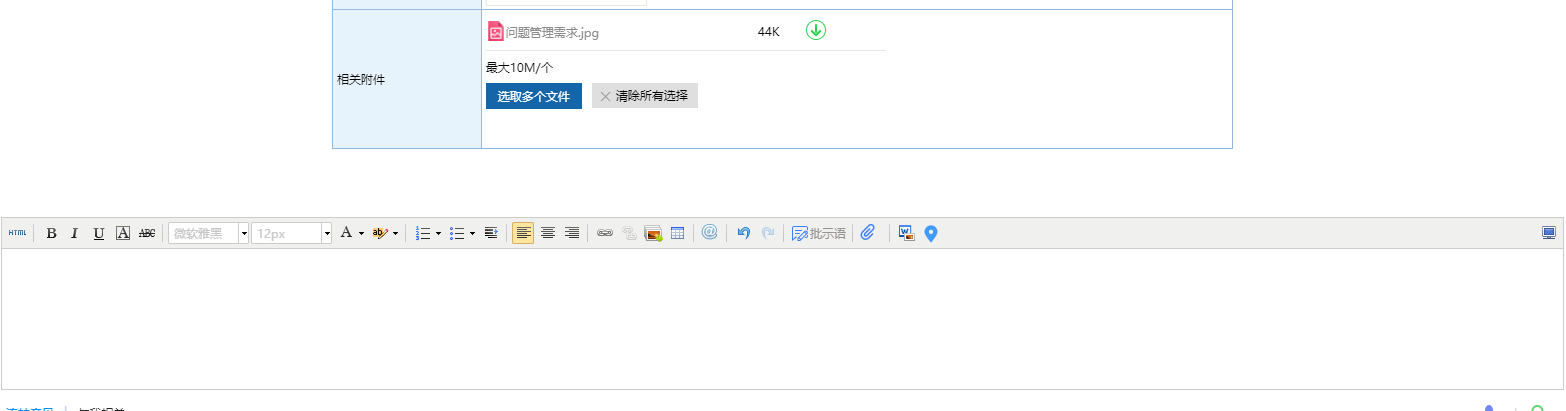This screenshot has height=411, width=1566.
Task: Center align the text
Action: (x=548, y=233)
